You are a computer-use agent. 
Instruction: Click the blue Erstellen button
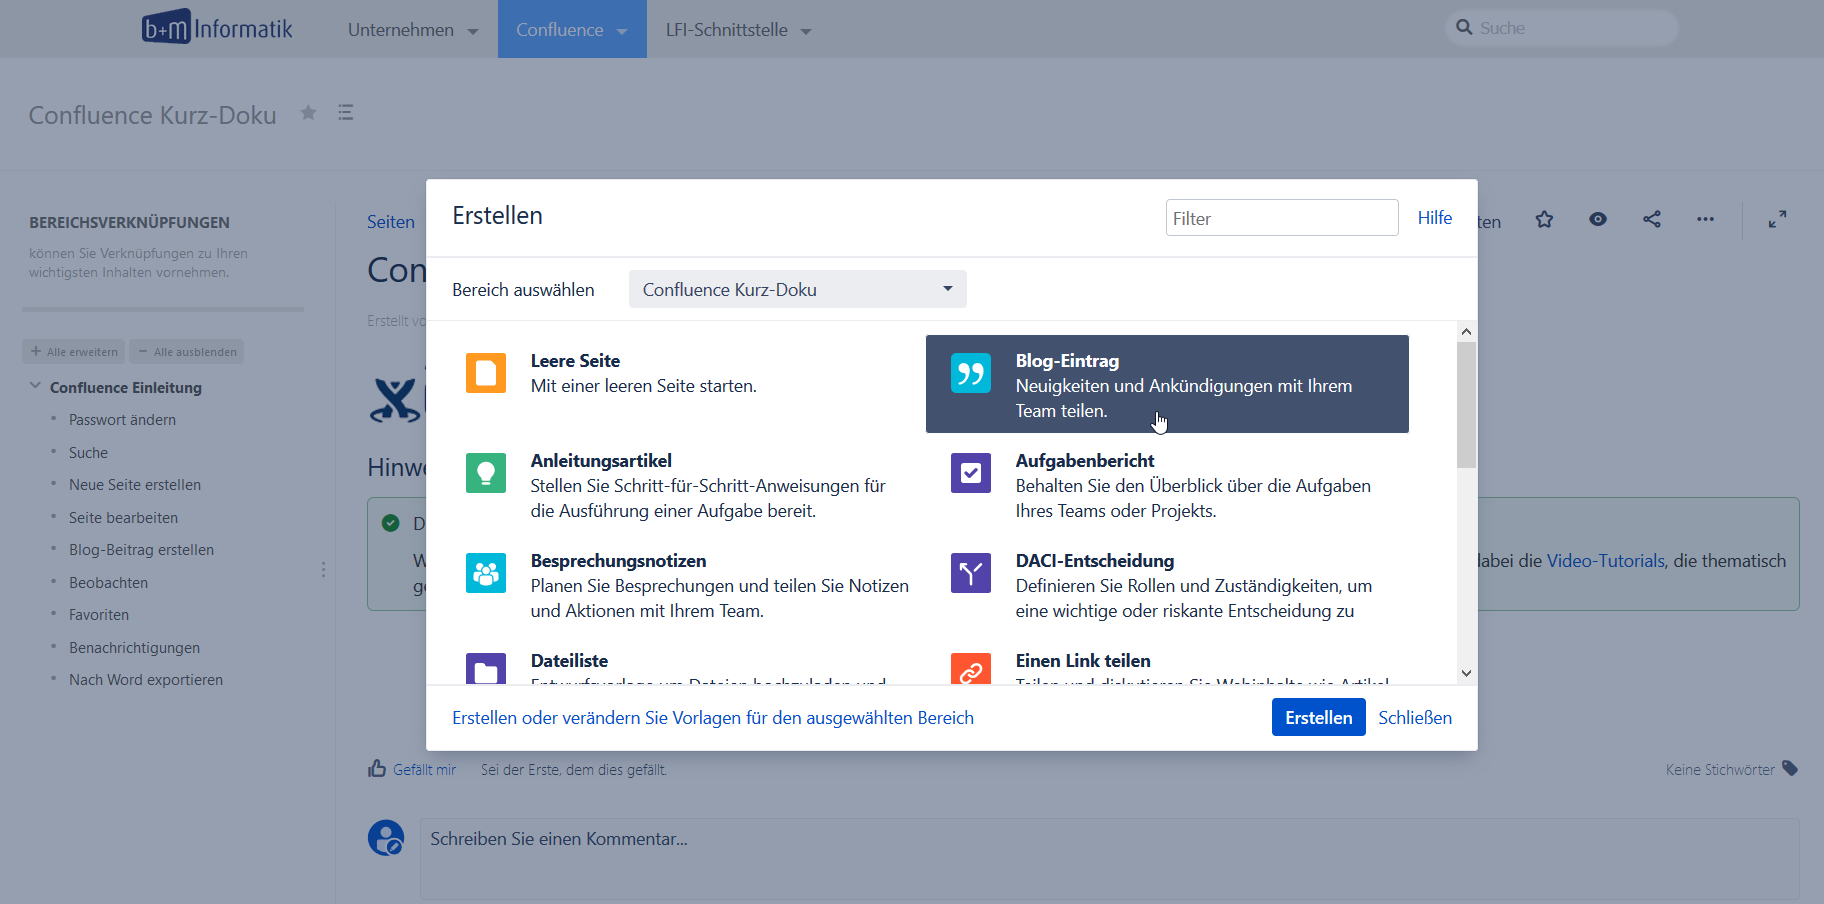(x=1318, y=717)
